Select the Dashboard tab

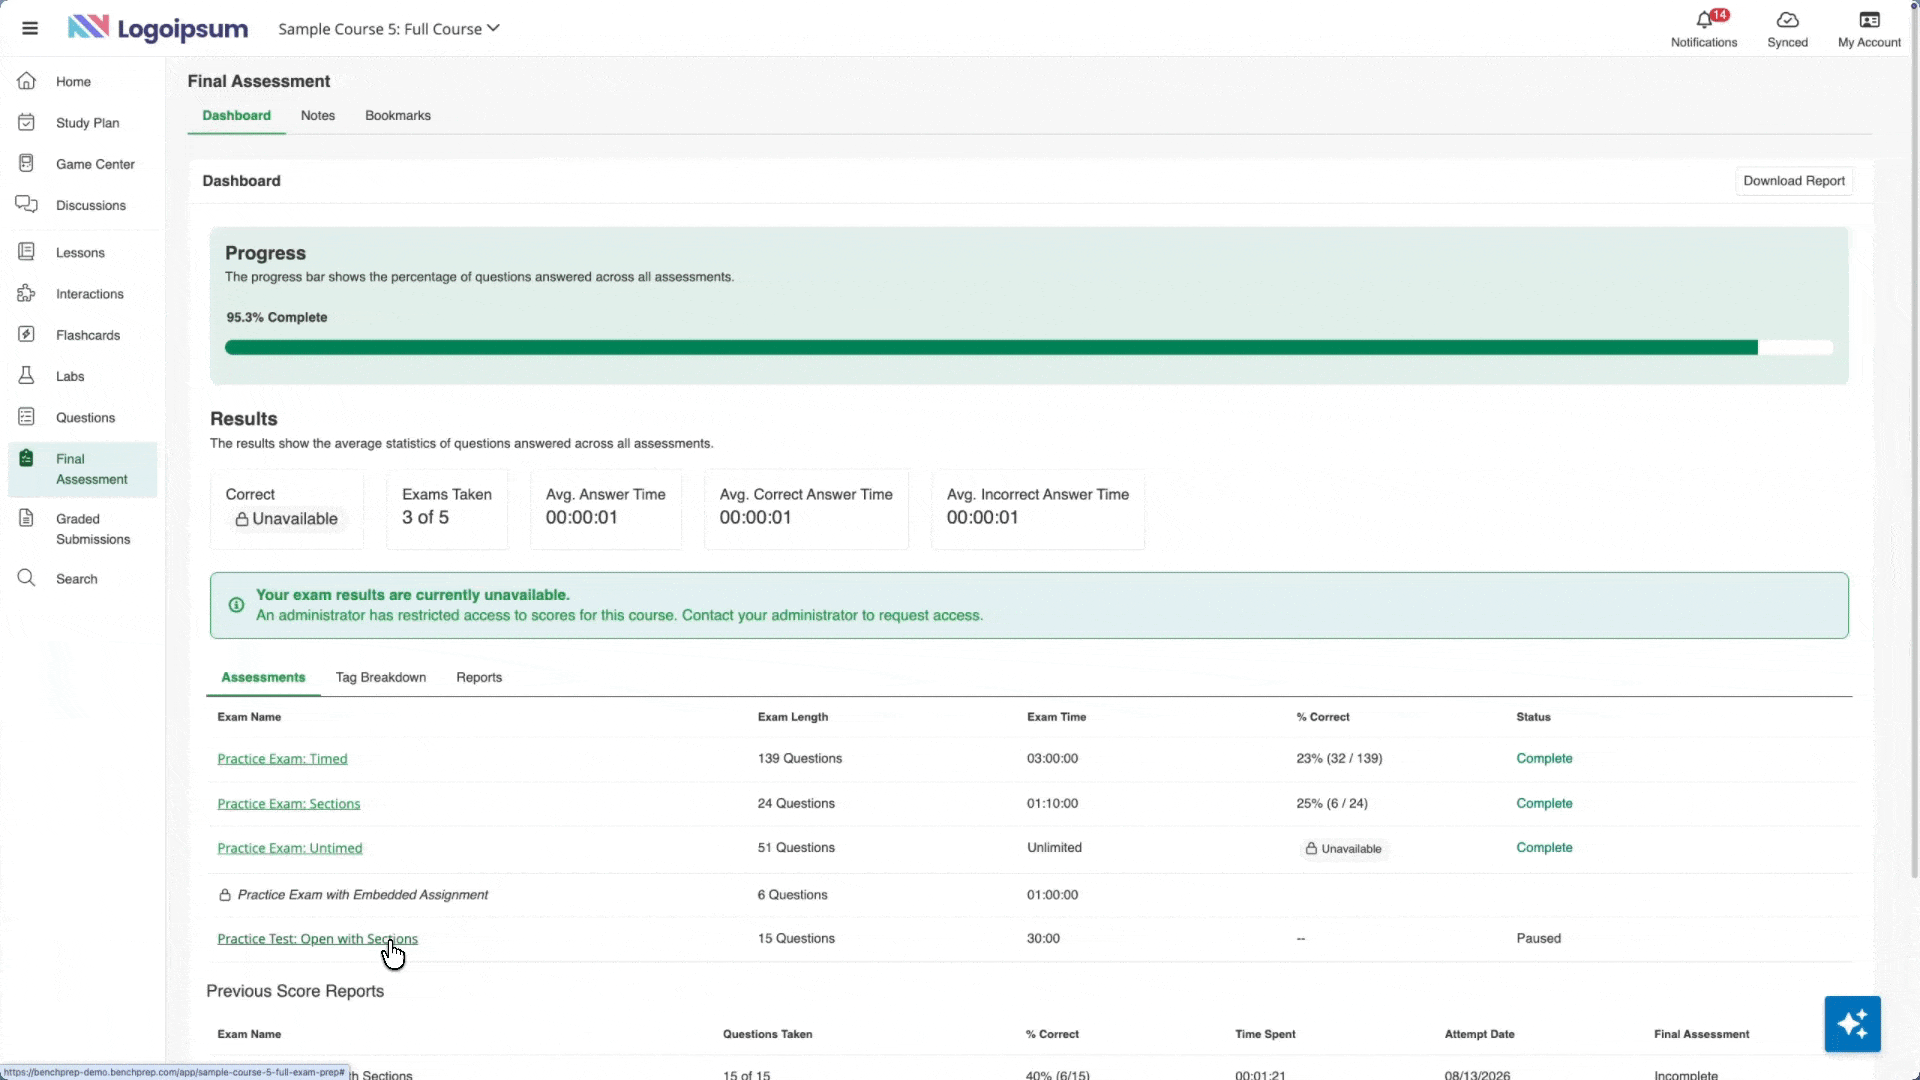point(236,116)
